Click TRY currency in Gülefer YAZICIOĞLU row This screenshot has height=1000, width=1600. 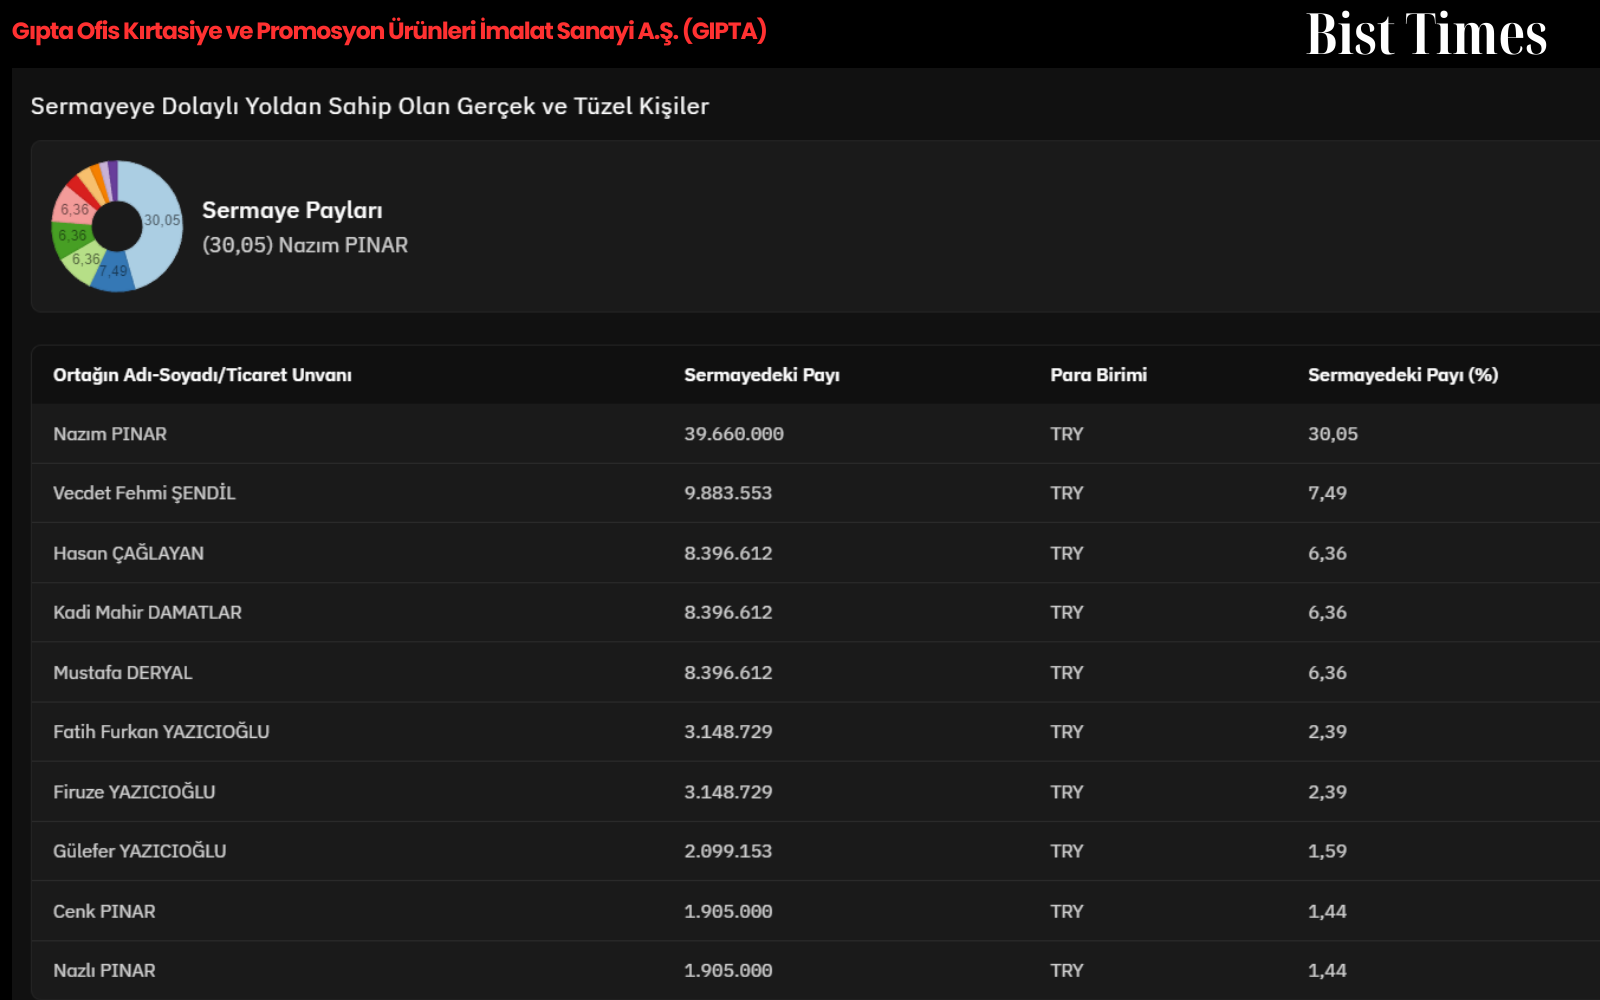point(1067,851)
